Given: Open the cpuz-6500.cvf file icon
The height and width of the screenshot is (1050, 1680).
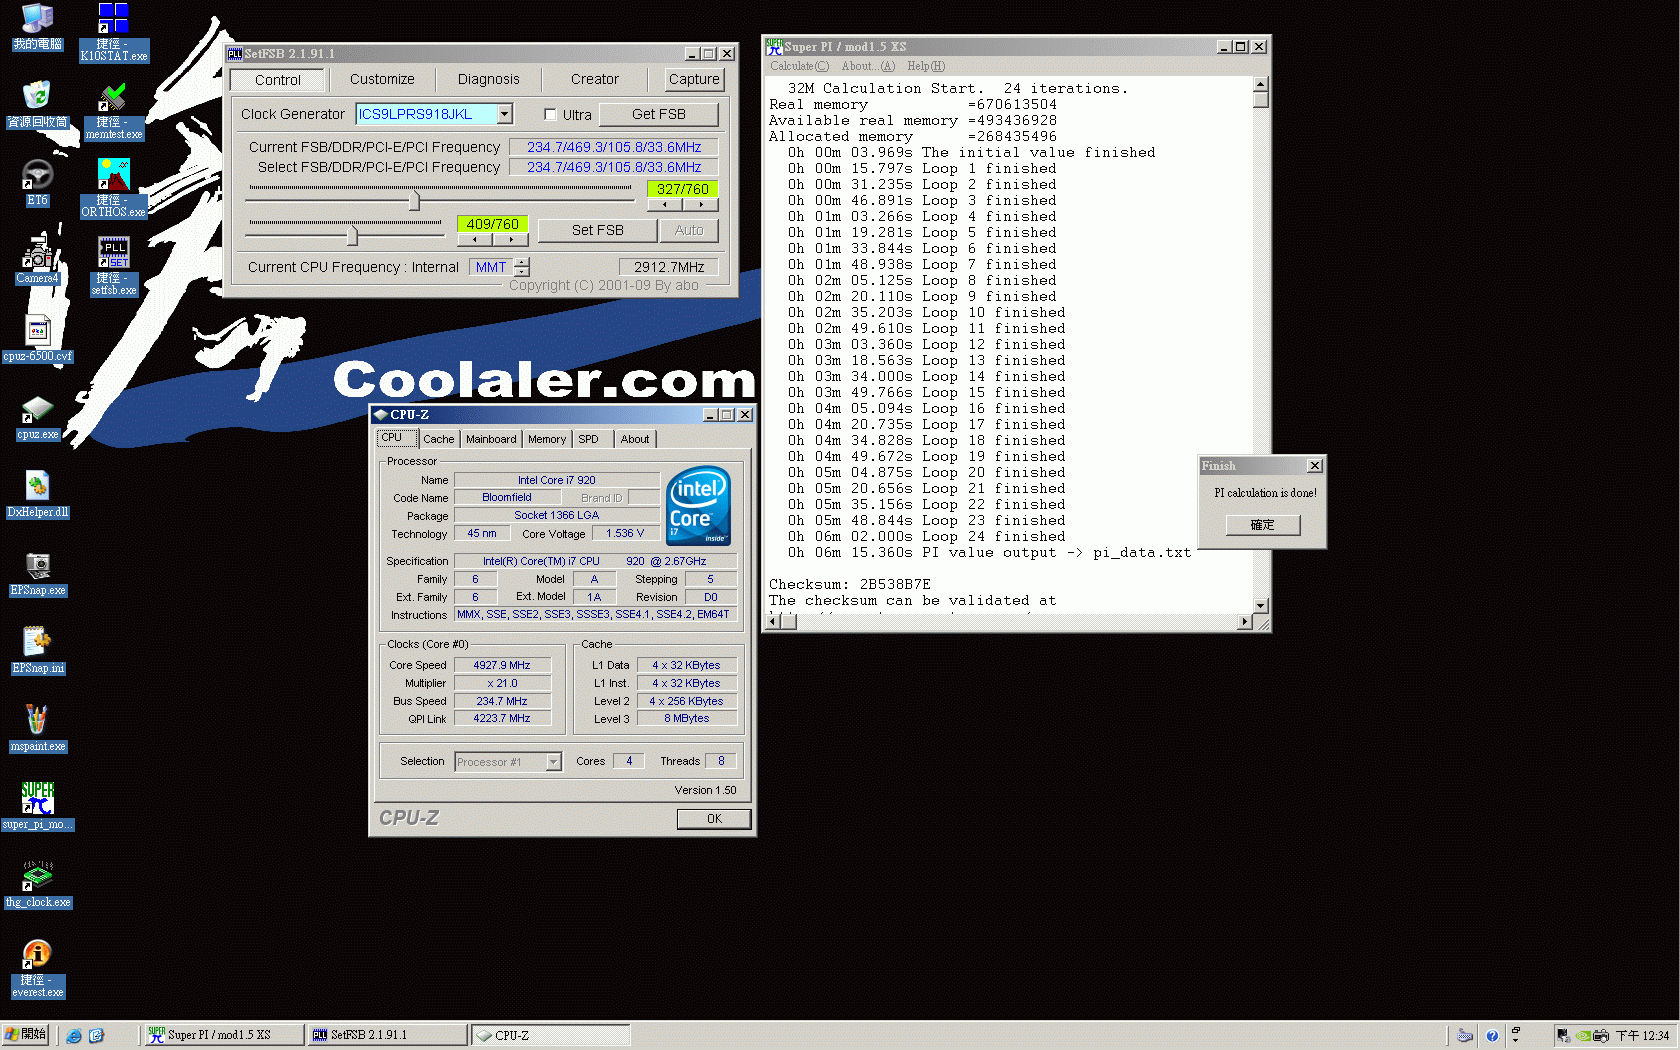Looking at the screenshot, I should pos(37,338).
